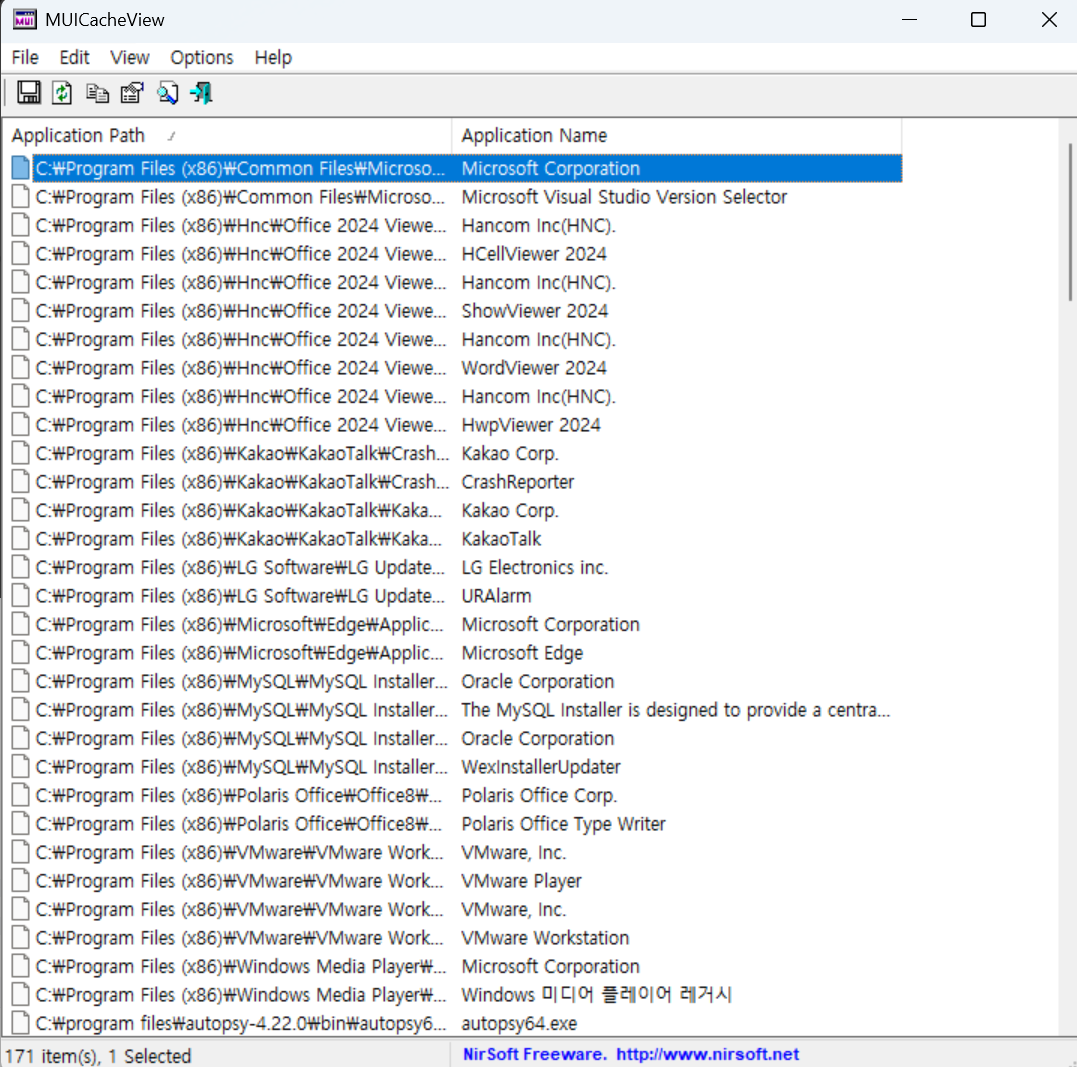Select the Windows 미디어 플레이어 레거시 entry
This screenshot has width=1077, height=1067.
tap(456, 995)
